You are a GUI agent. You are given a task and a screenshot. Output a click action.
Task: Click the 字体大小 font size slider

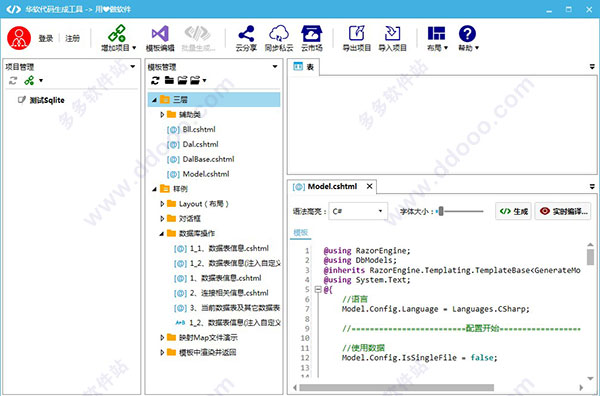point(460,211)
